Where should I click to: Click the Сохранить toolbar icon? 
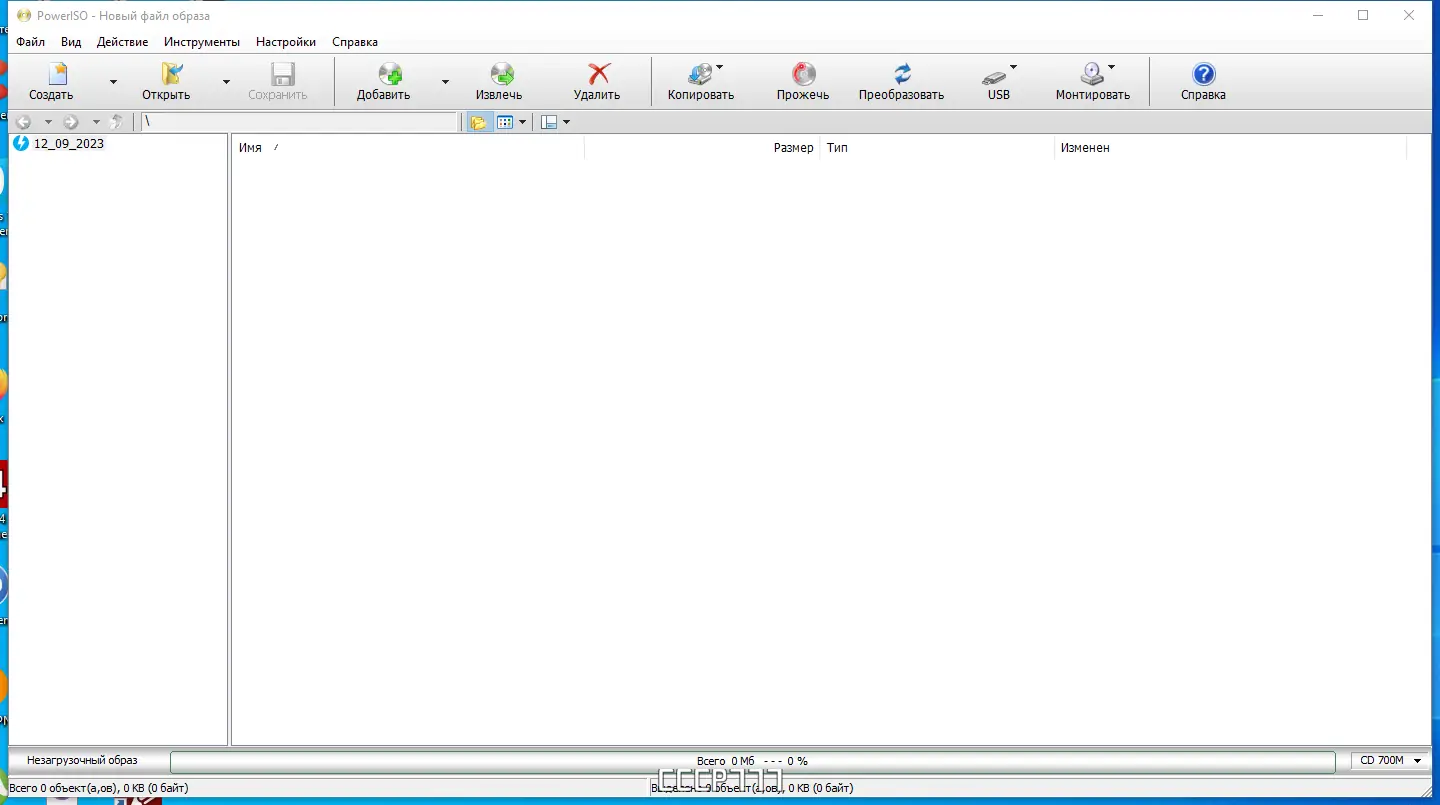[x=283, y=74]
